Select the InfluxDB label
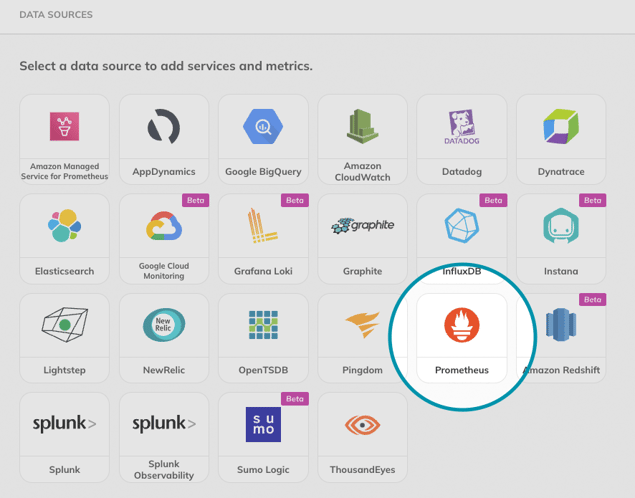This screenshot has height=498, width=635. (x=462, y=271)
